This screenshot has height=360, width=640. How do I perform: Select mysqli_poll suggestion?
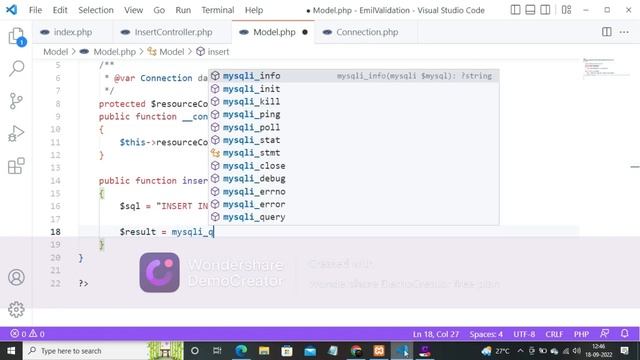tap(354, 127)
